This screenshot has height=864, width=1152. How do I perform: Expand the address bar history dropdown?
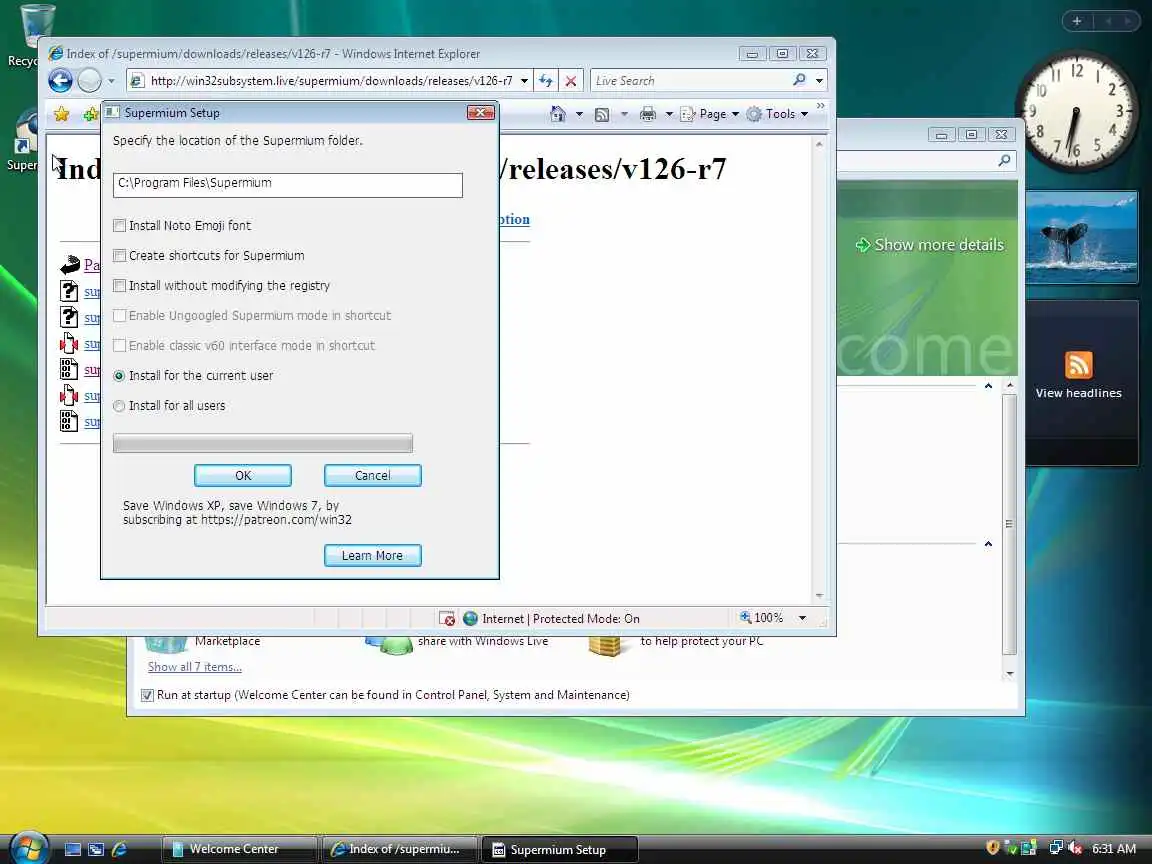pyautogui.click(x=524, y=81)
